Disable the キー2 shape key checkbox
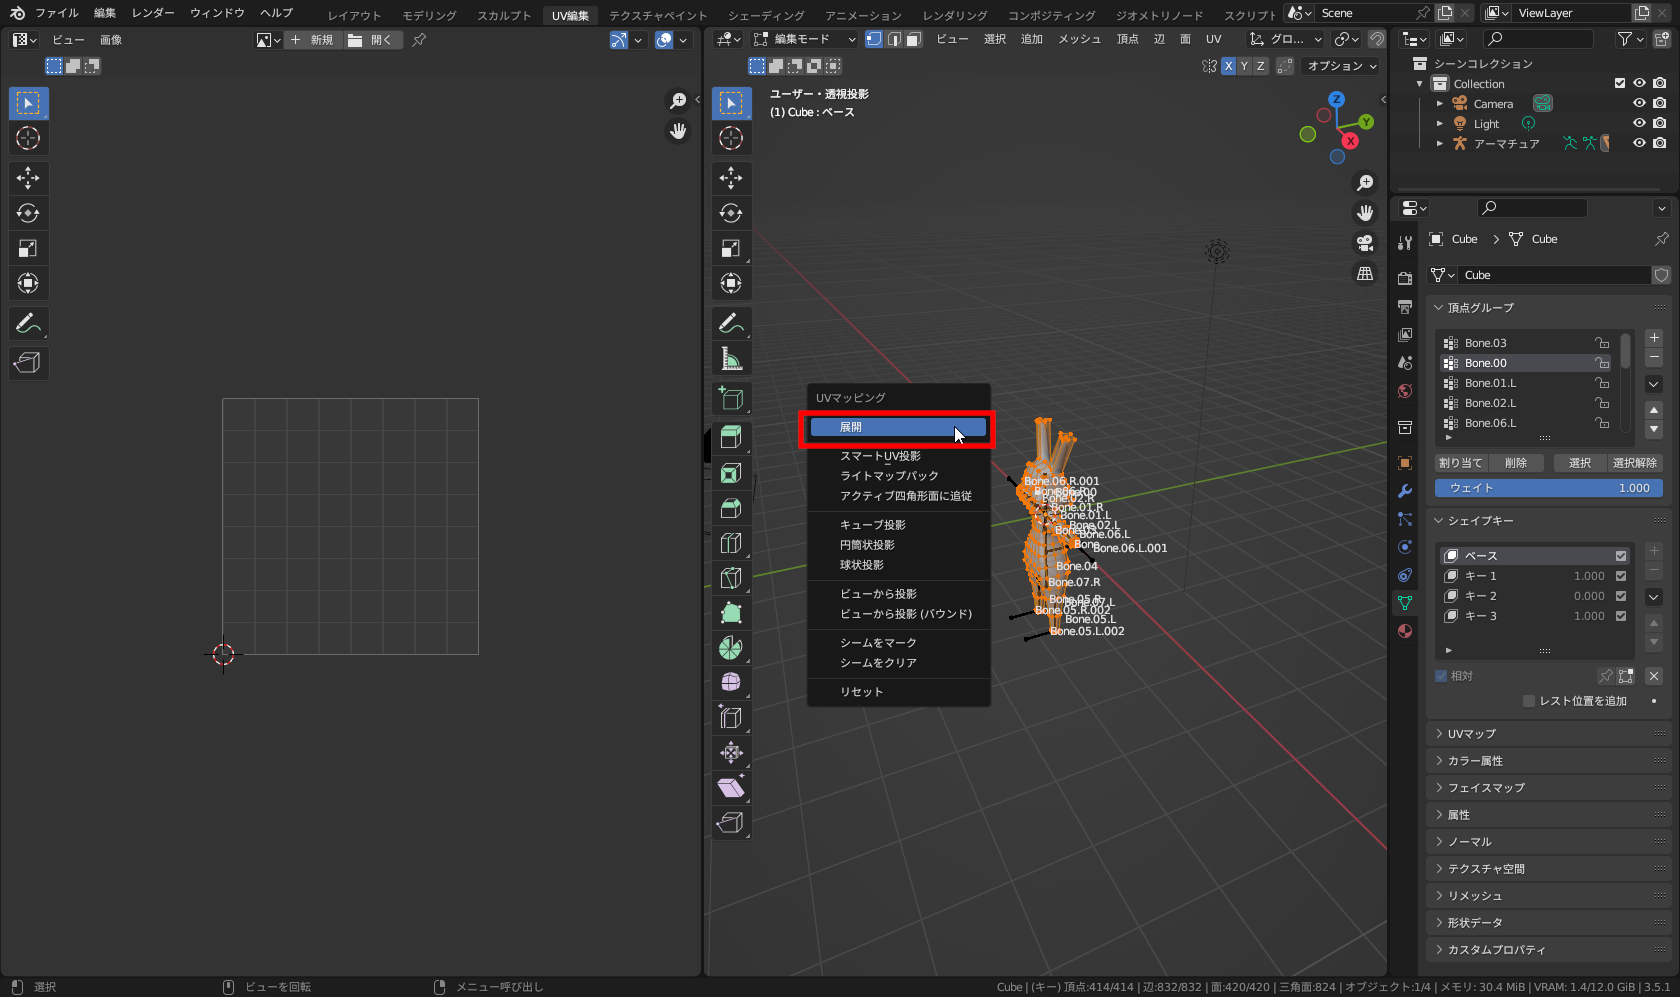 [1622, 596]
